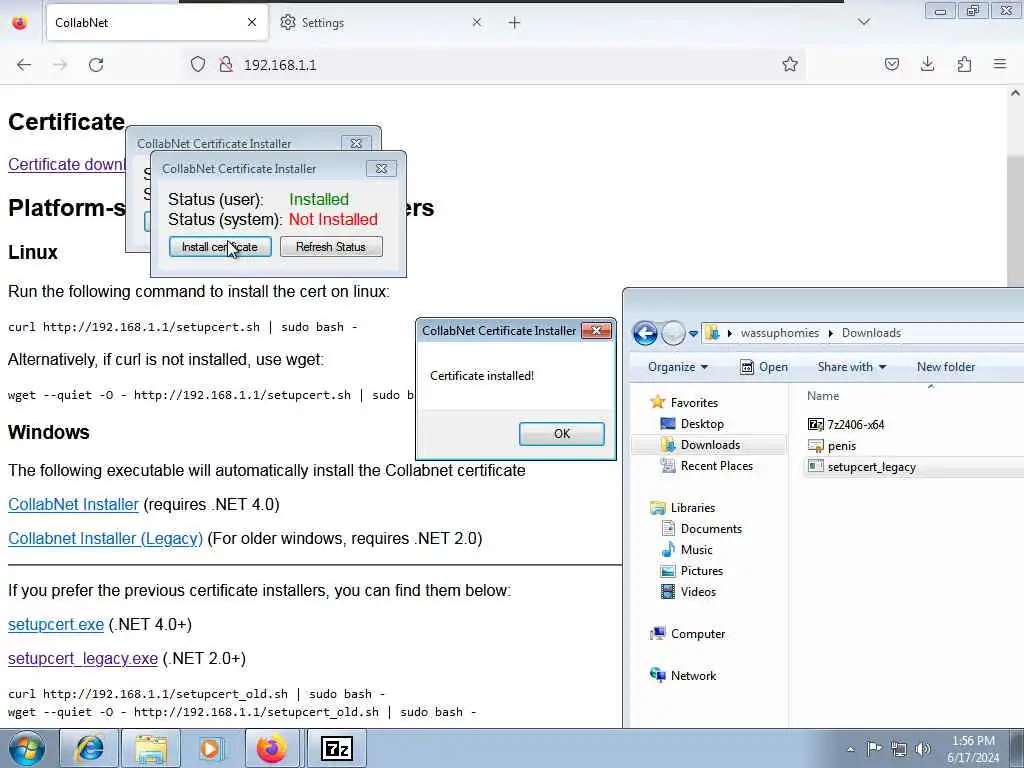Open the volume speaker tray icon
1024x768 pixels.
pyautogui.click(x=922, y=748)
